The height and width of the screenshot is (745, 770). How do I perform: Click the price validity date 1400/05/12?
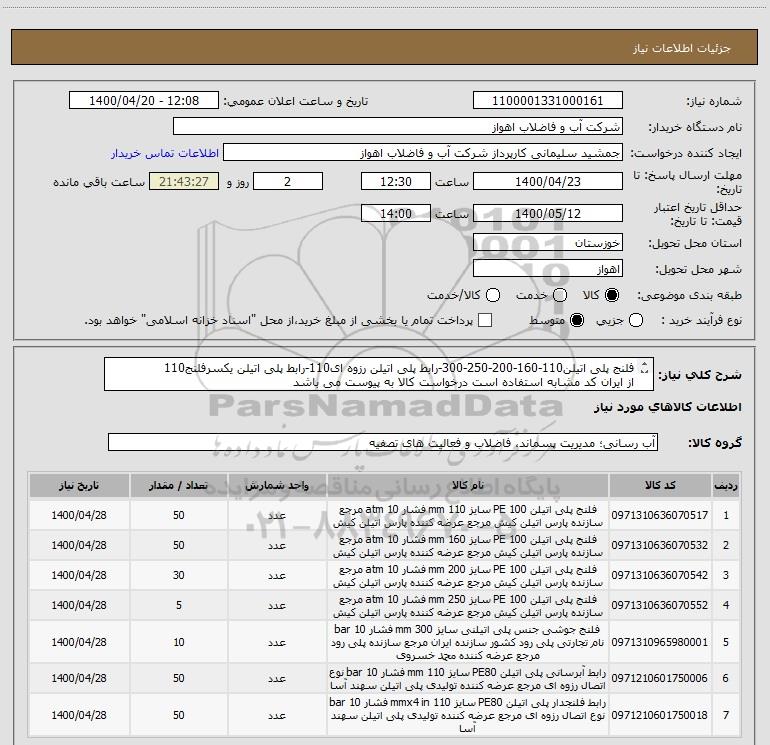point(548,213)
